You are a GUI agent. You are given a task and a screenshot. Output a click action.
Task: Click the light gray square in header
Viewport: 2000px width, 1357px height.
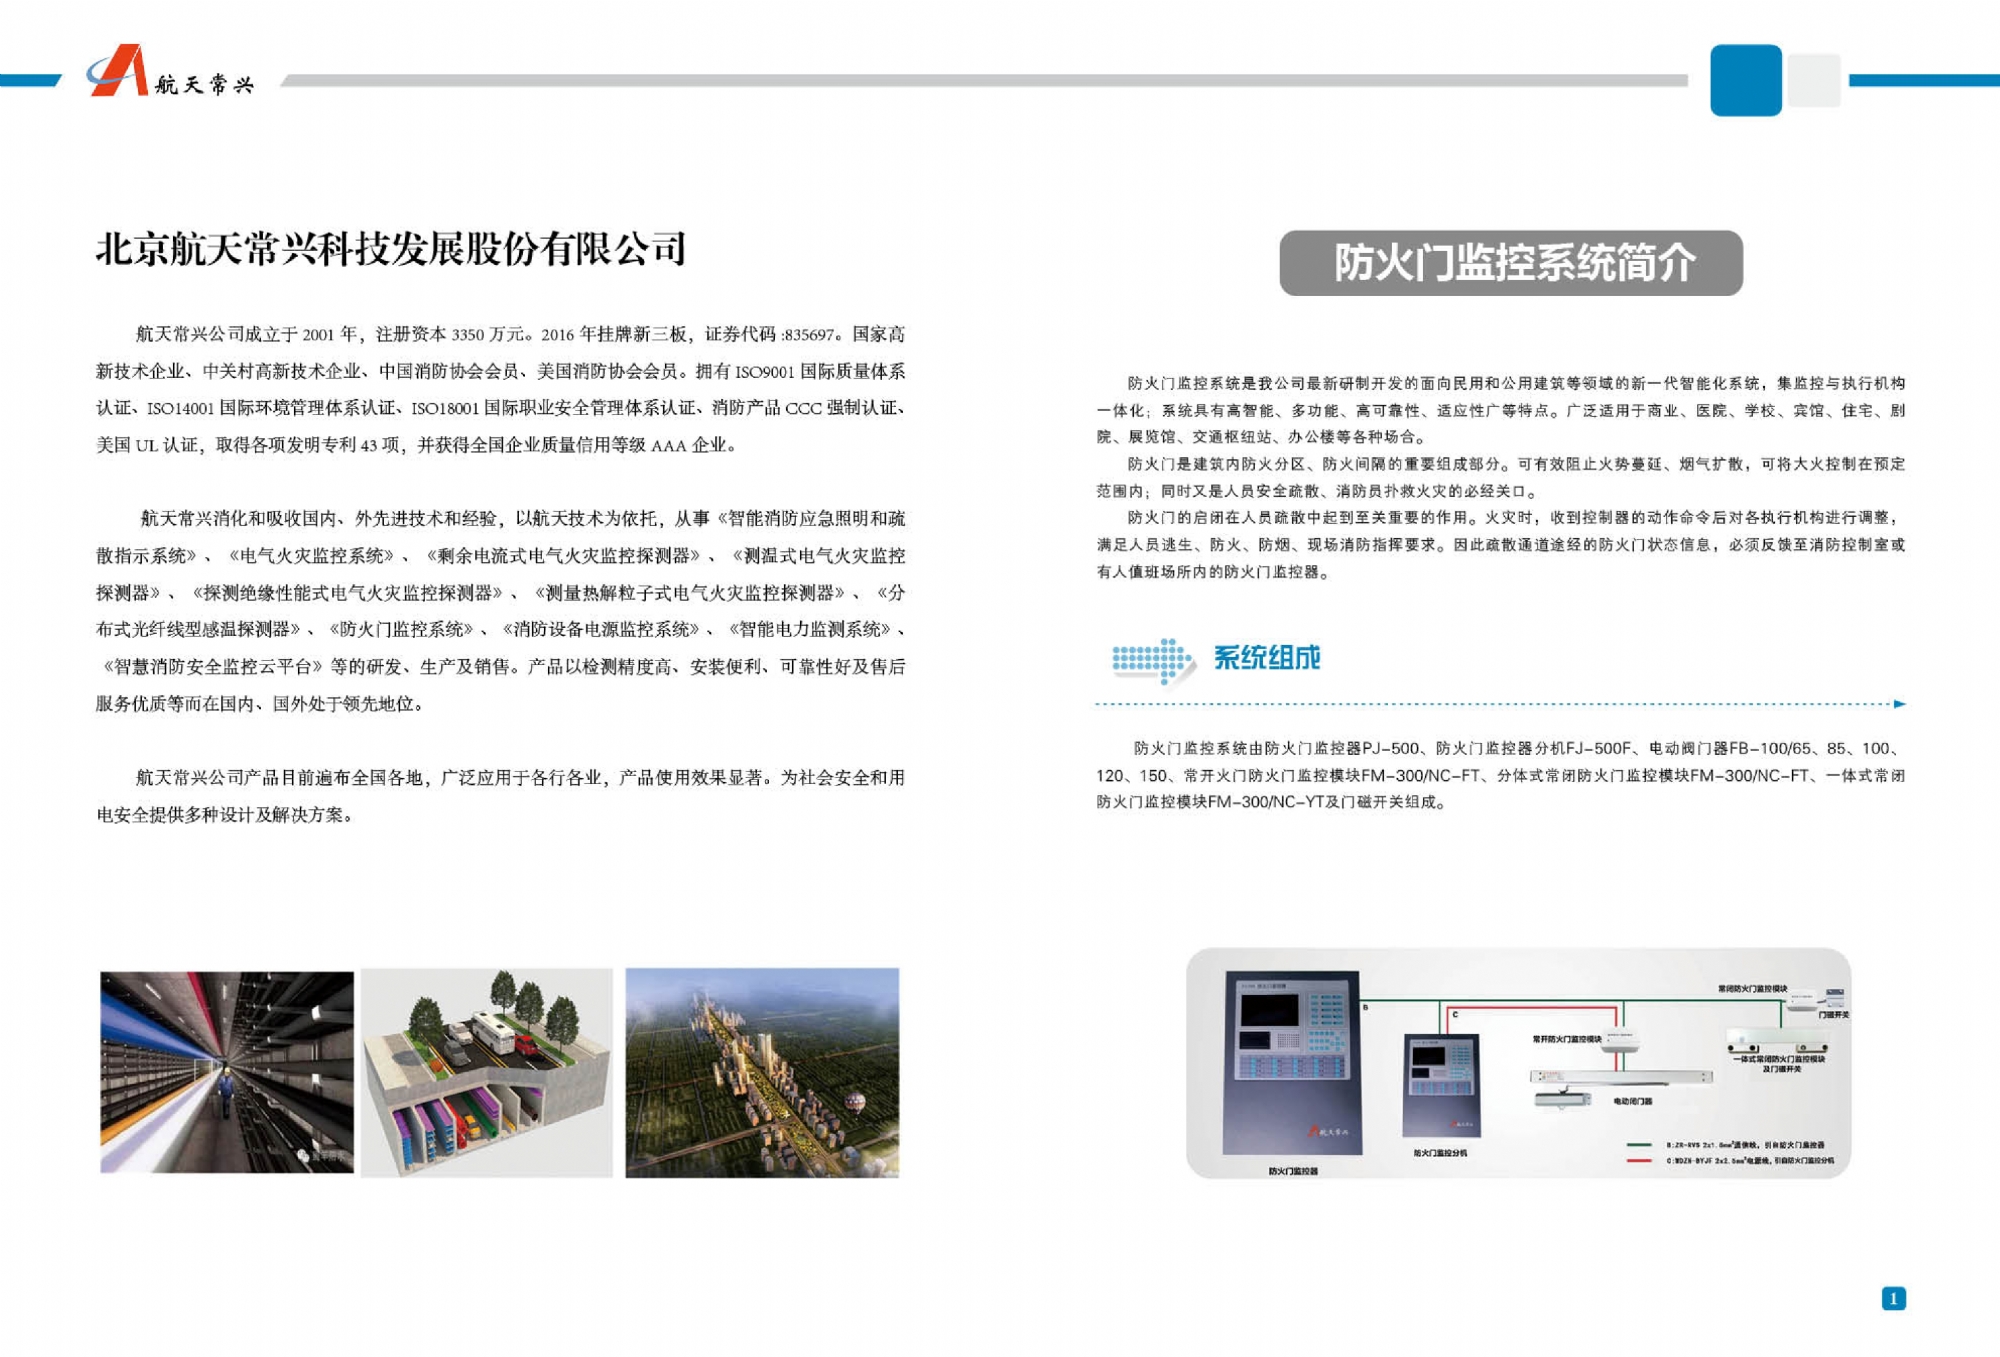click(1814, 80)
